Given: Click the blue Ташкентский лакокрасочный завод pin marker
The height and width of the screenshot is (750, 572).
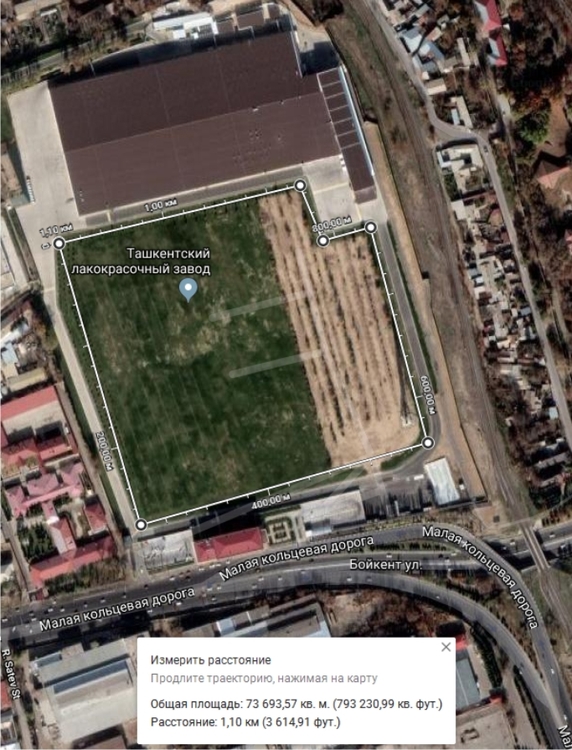Looking at the screenshot, I should 188,289.
